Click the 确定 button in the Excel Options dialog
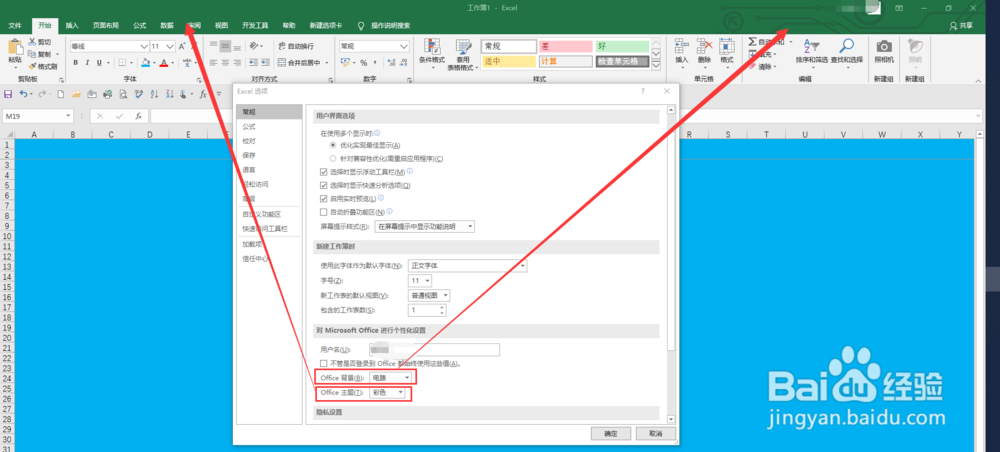Viewport: 1000px width, 452px height. [x=610, y=434]
